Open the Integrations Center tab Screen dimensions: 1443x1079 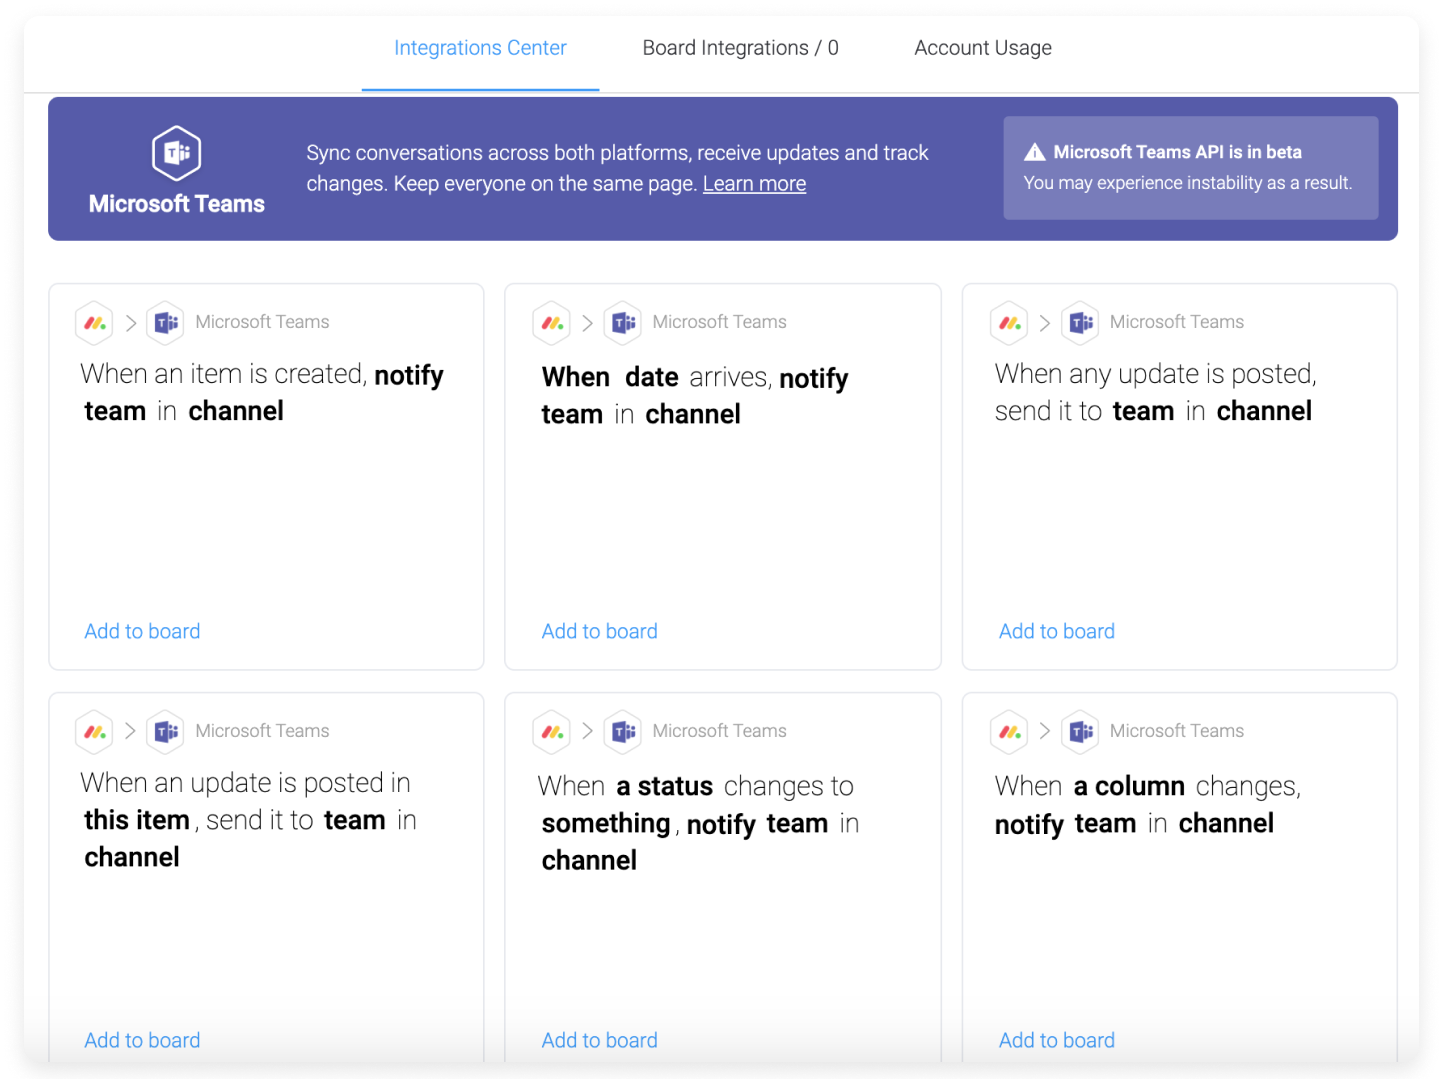click(480, 48)
